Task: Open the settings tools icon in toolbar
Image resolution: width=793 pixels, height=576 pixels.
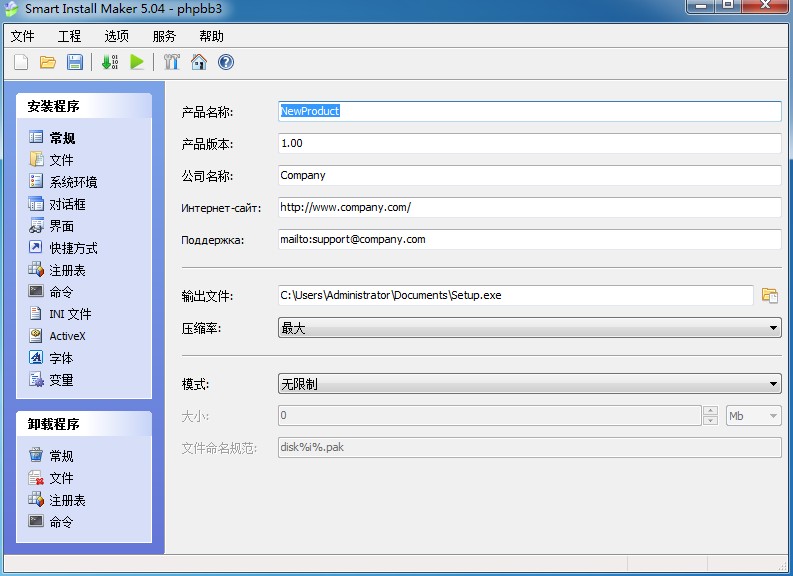Action: pos(172,62)
